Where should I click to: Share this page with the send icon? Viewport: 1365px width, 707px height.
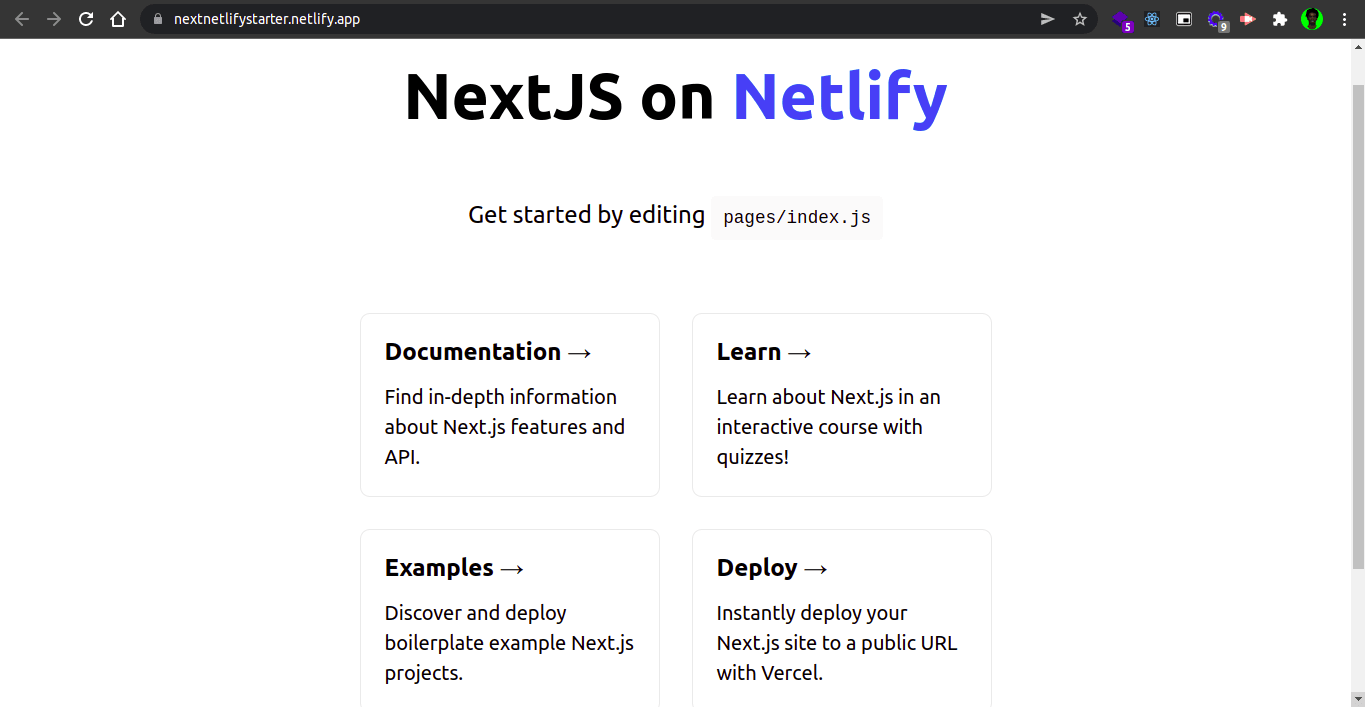tap(1048, 19)
